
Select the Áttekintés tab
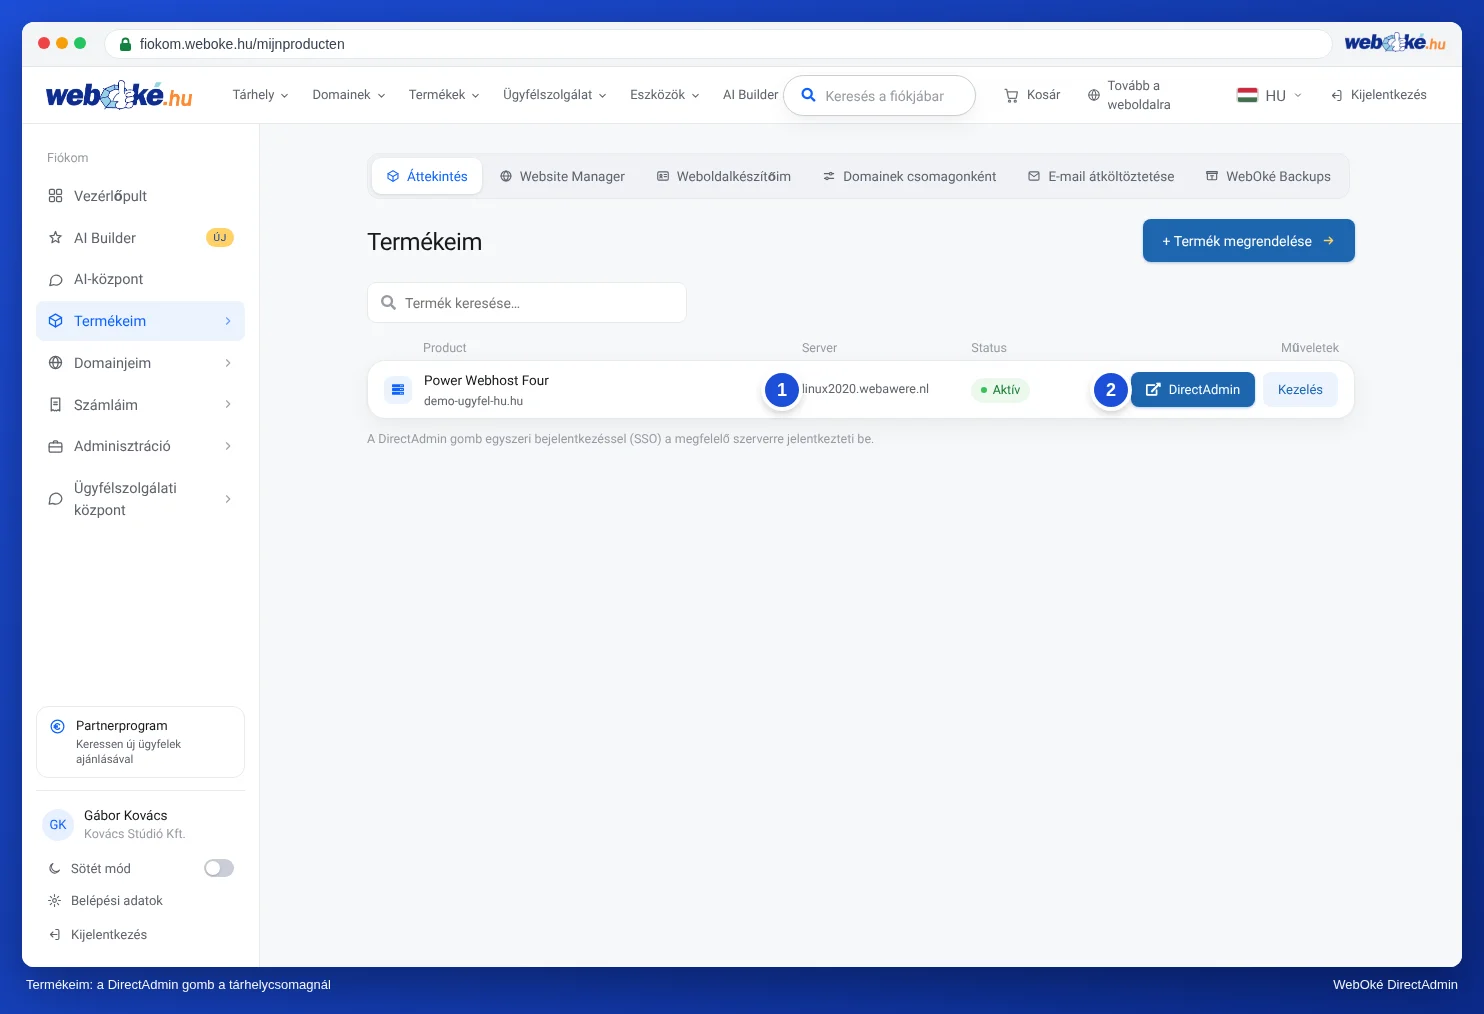coord(427,176)
